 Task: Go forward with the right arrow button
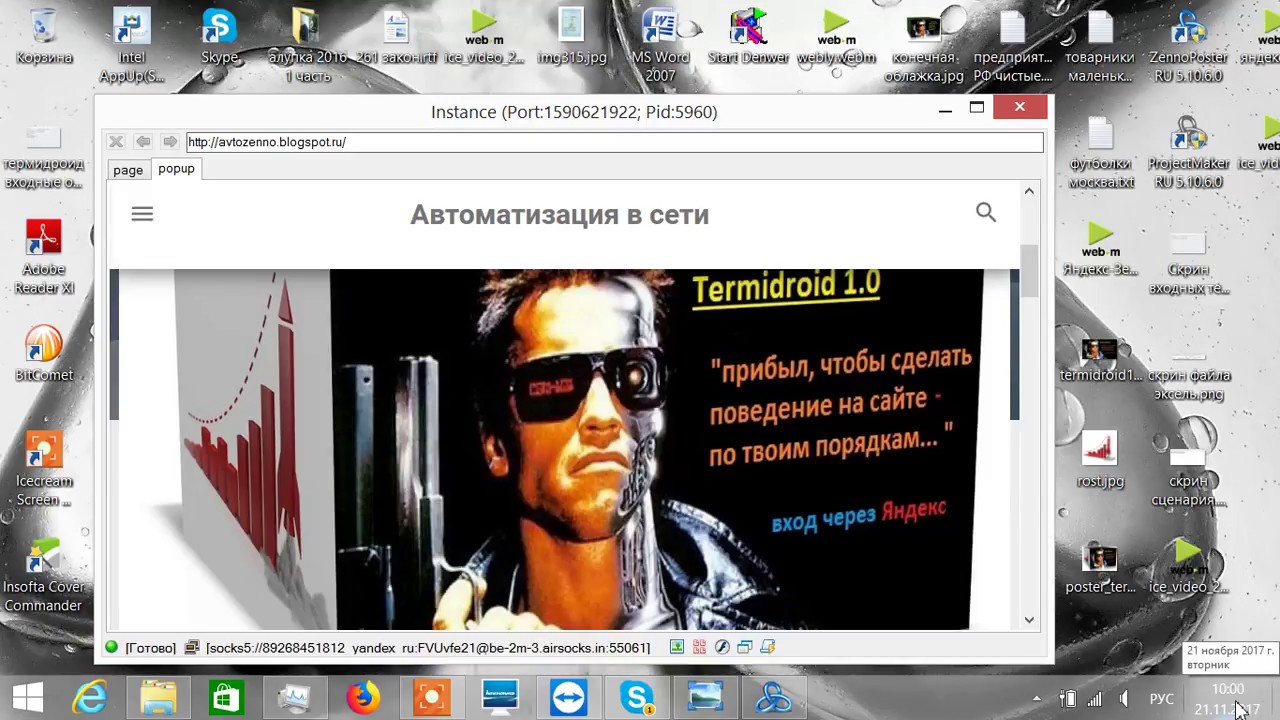[170, 142]
